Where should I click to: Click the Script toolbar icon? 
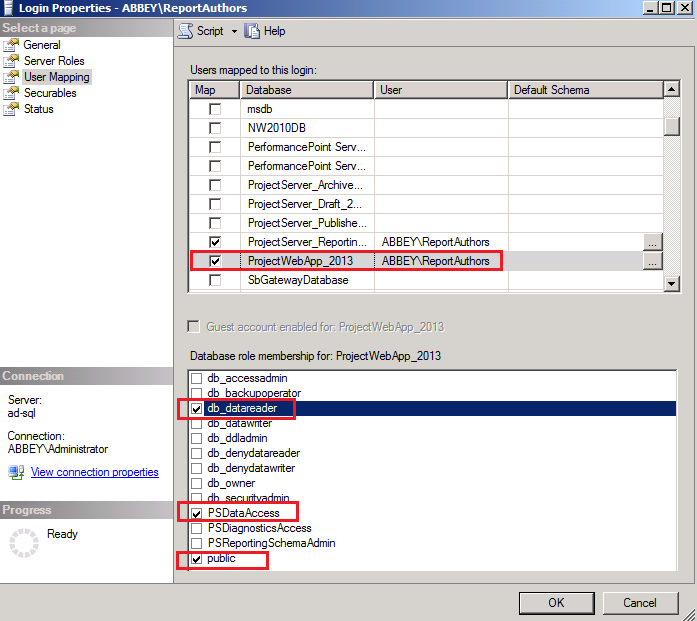pos(185,31)
